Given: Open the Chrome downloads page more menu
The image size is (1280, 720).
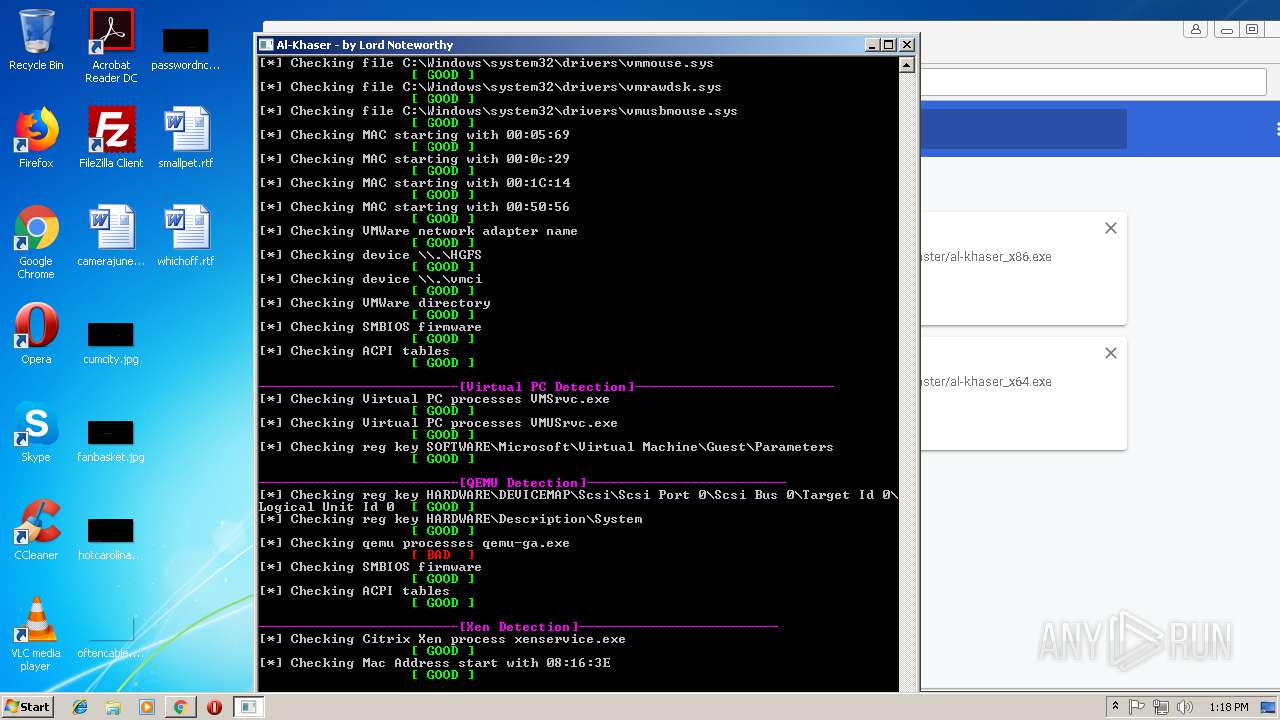Looking at the screenshot, I should [x=1277, y=129].
